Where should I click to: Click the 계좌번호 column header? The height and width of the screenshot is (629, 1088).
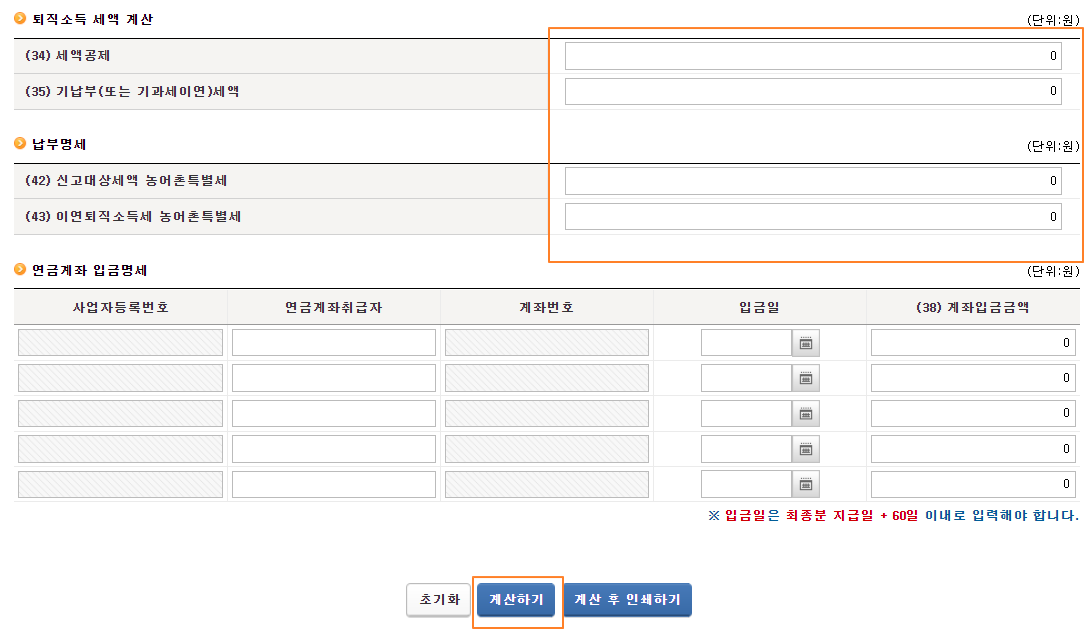pyautogui.click(x=547, y=308)
